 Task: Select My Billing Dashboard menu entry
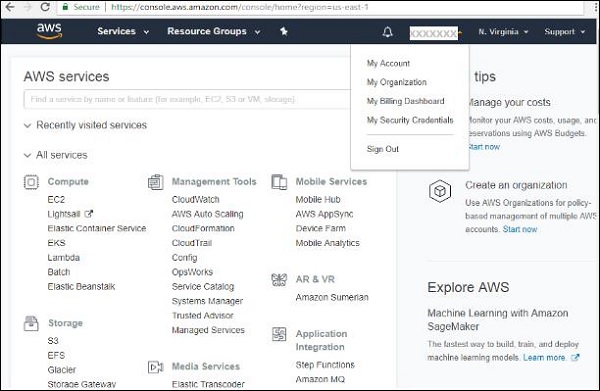(x=405, y=101)
